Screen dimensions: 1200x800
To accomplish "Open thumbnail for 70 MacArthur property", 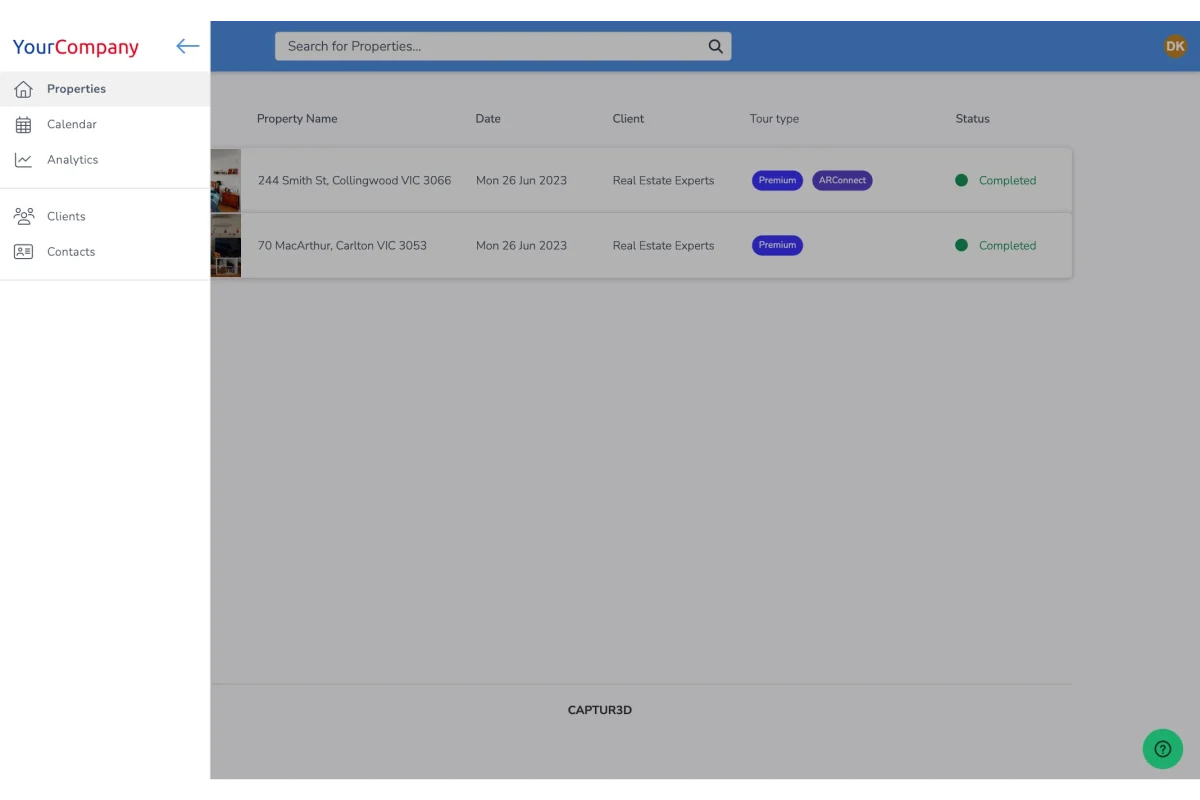I will 226,246.
